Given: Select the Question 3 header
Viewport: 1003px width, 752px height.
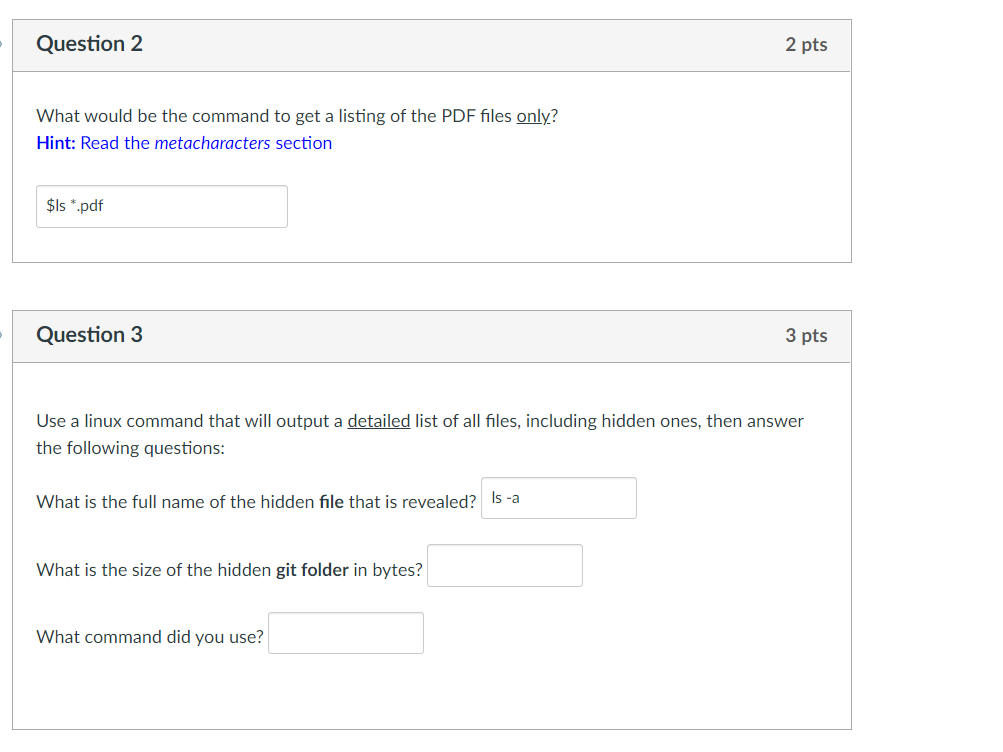Looking at the screenshot, I should [89, 335].
